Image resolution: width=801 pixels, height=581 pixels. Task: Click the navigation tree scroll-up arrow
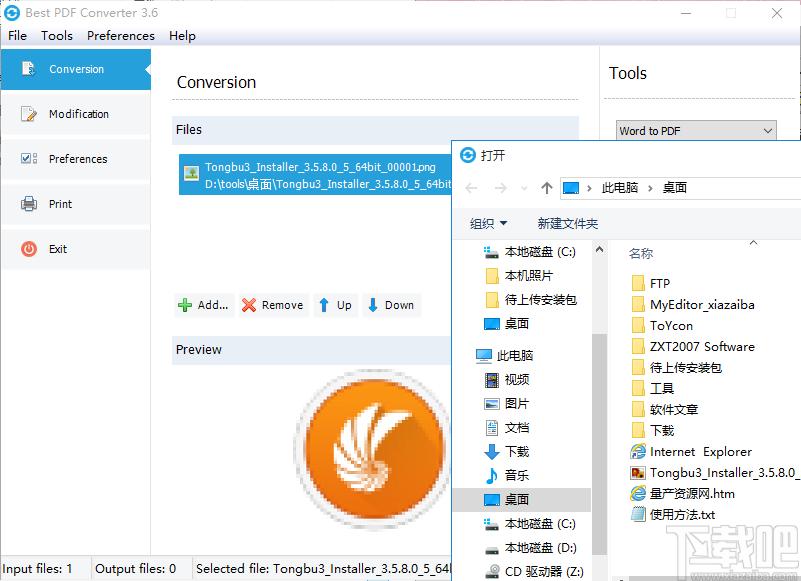coord(600,249)
